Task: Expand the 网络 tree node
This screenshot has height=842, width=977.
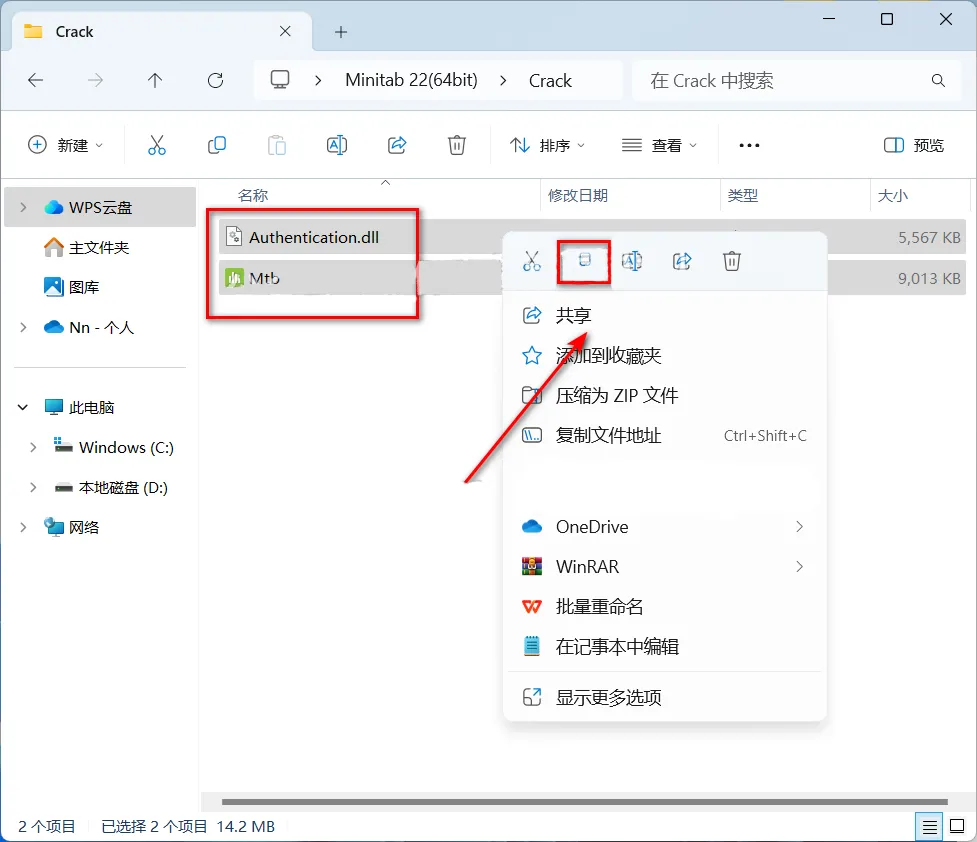Action: click(24, 527)
